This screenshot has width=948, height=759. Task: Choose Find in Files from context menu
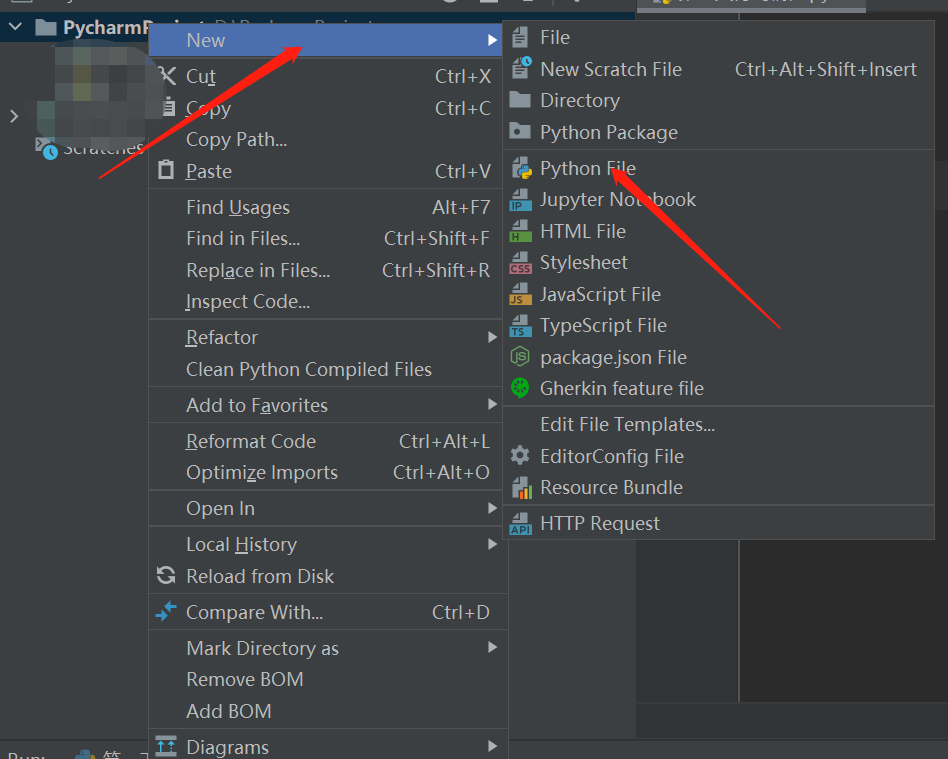(243, 239)
